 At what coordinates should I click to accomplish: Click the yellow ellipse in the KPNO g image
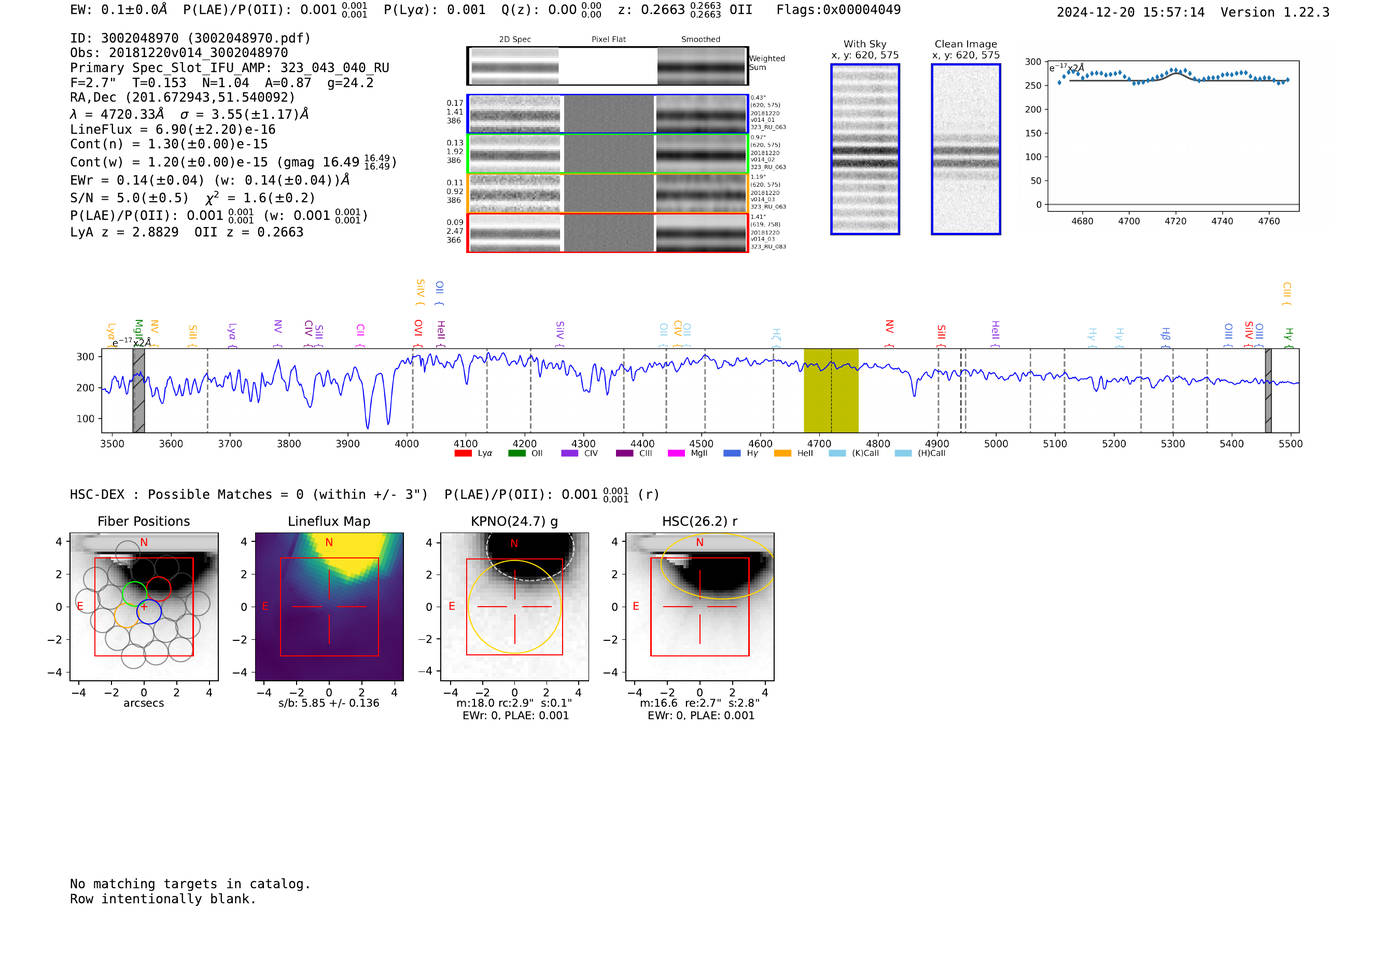(514, 607)
